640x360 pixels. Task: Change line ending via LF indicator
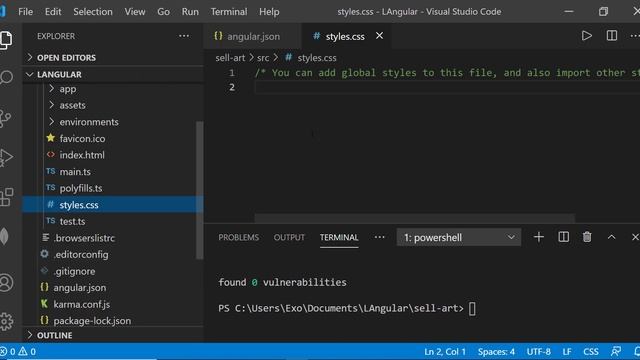[567, 351]
